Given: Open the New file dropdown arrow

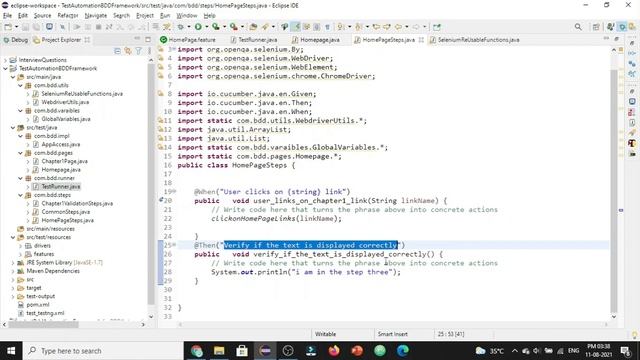Looking at the screenshot, I should point(16,27).
